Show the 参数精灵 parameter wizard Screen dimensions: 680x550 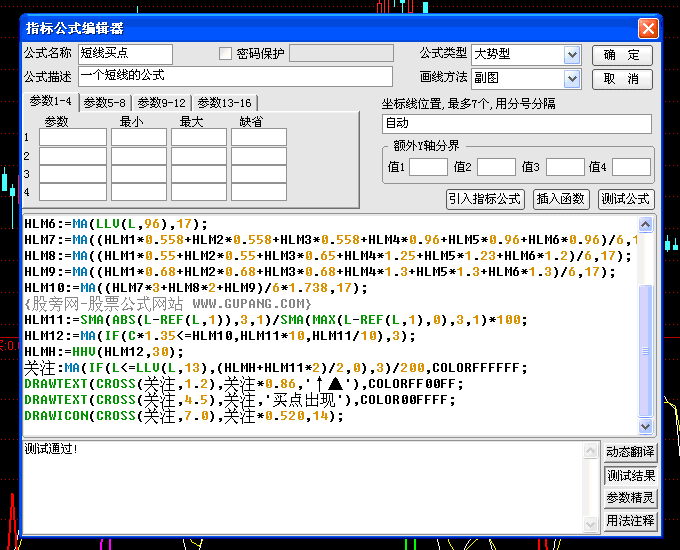[x=631, y=498]
